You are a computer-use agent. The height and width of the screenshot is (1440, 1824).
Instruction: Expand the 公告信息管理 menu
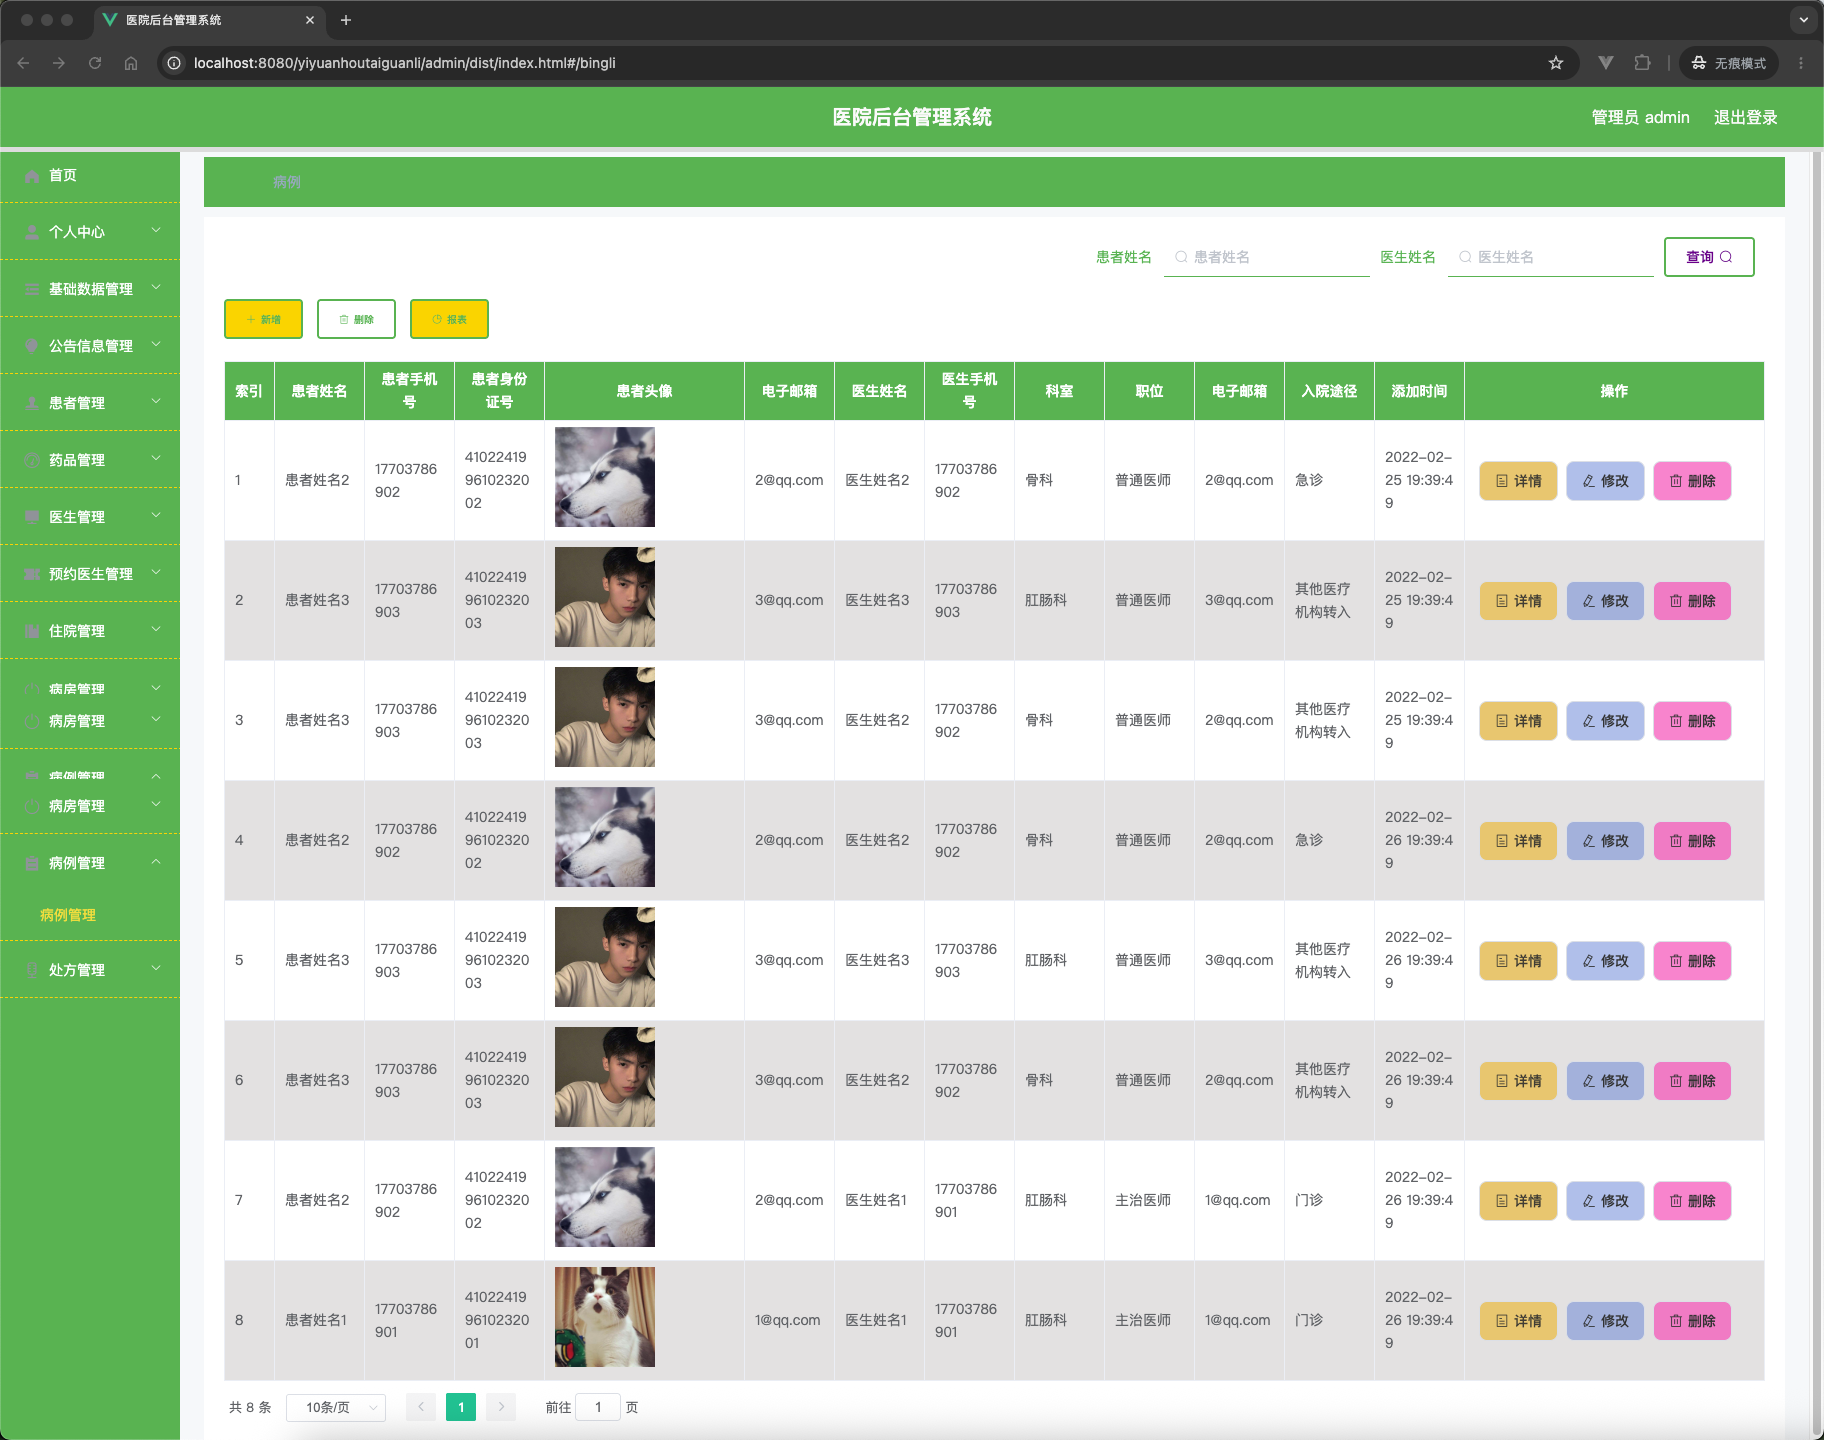coord(90,346)
